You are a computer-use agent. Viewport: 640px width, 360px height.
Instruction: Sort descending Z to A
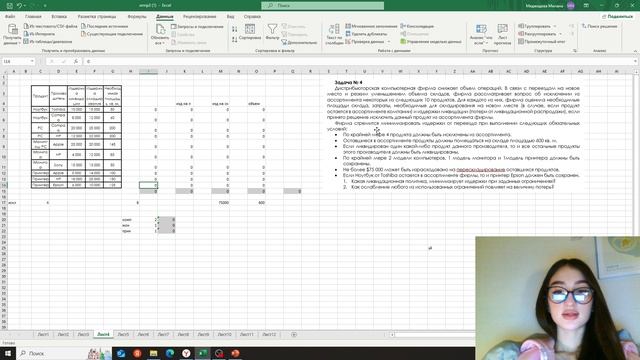(235, 39)
